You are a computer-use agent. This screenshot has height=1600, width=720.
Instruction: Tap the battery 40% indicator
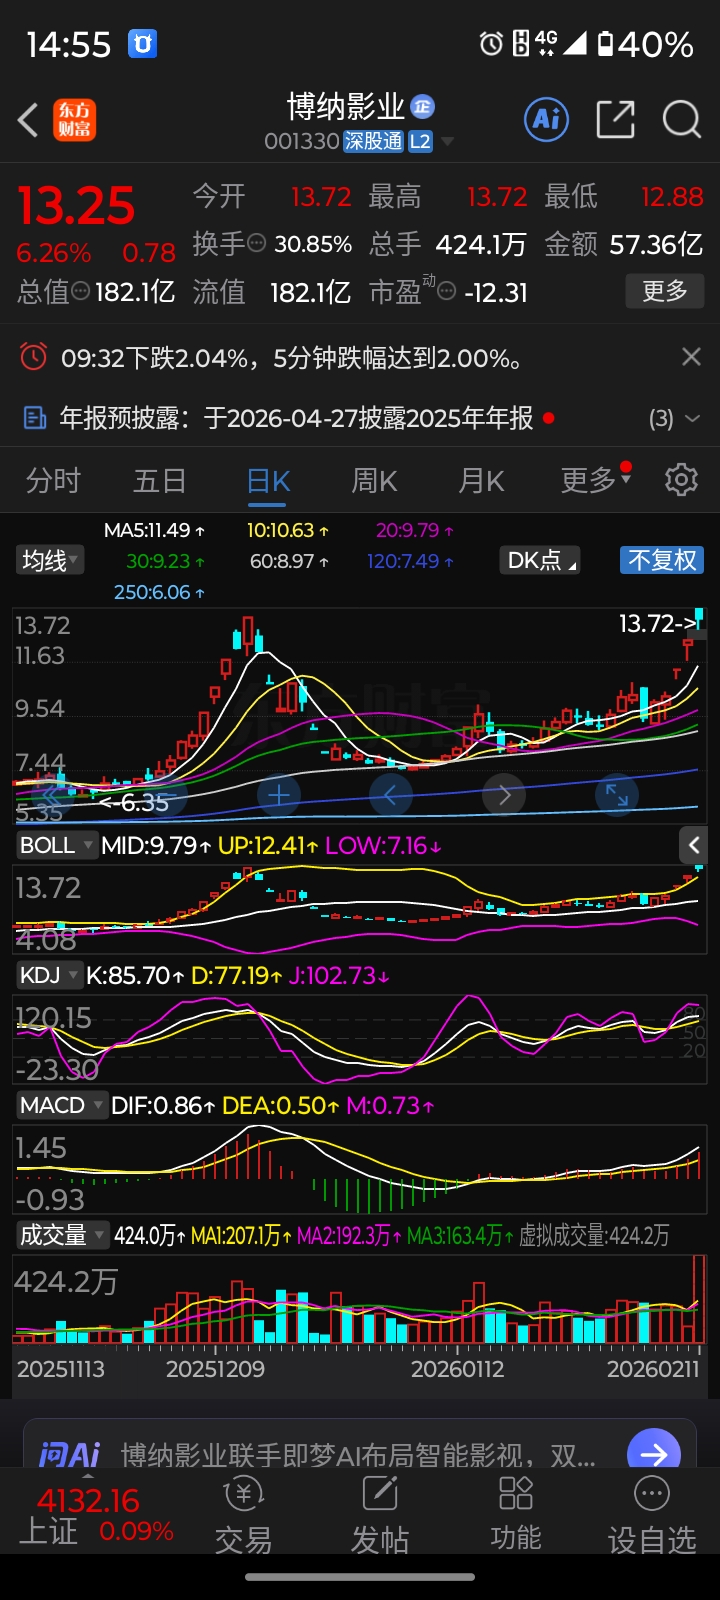tap(645, 44)
